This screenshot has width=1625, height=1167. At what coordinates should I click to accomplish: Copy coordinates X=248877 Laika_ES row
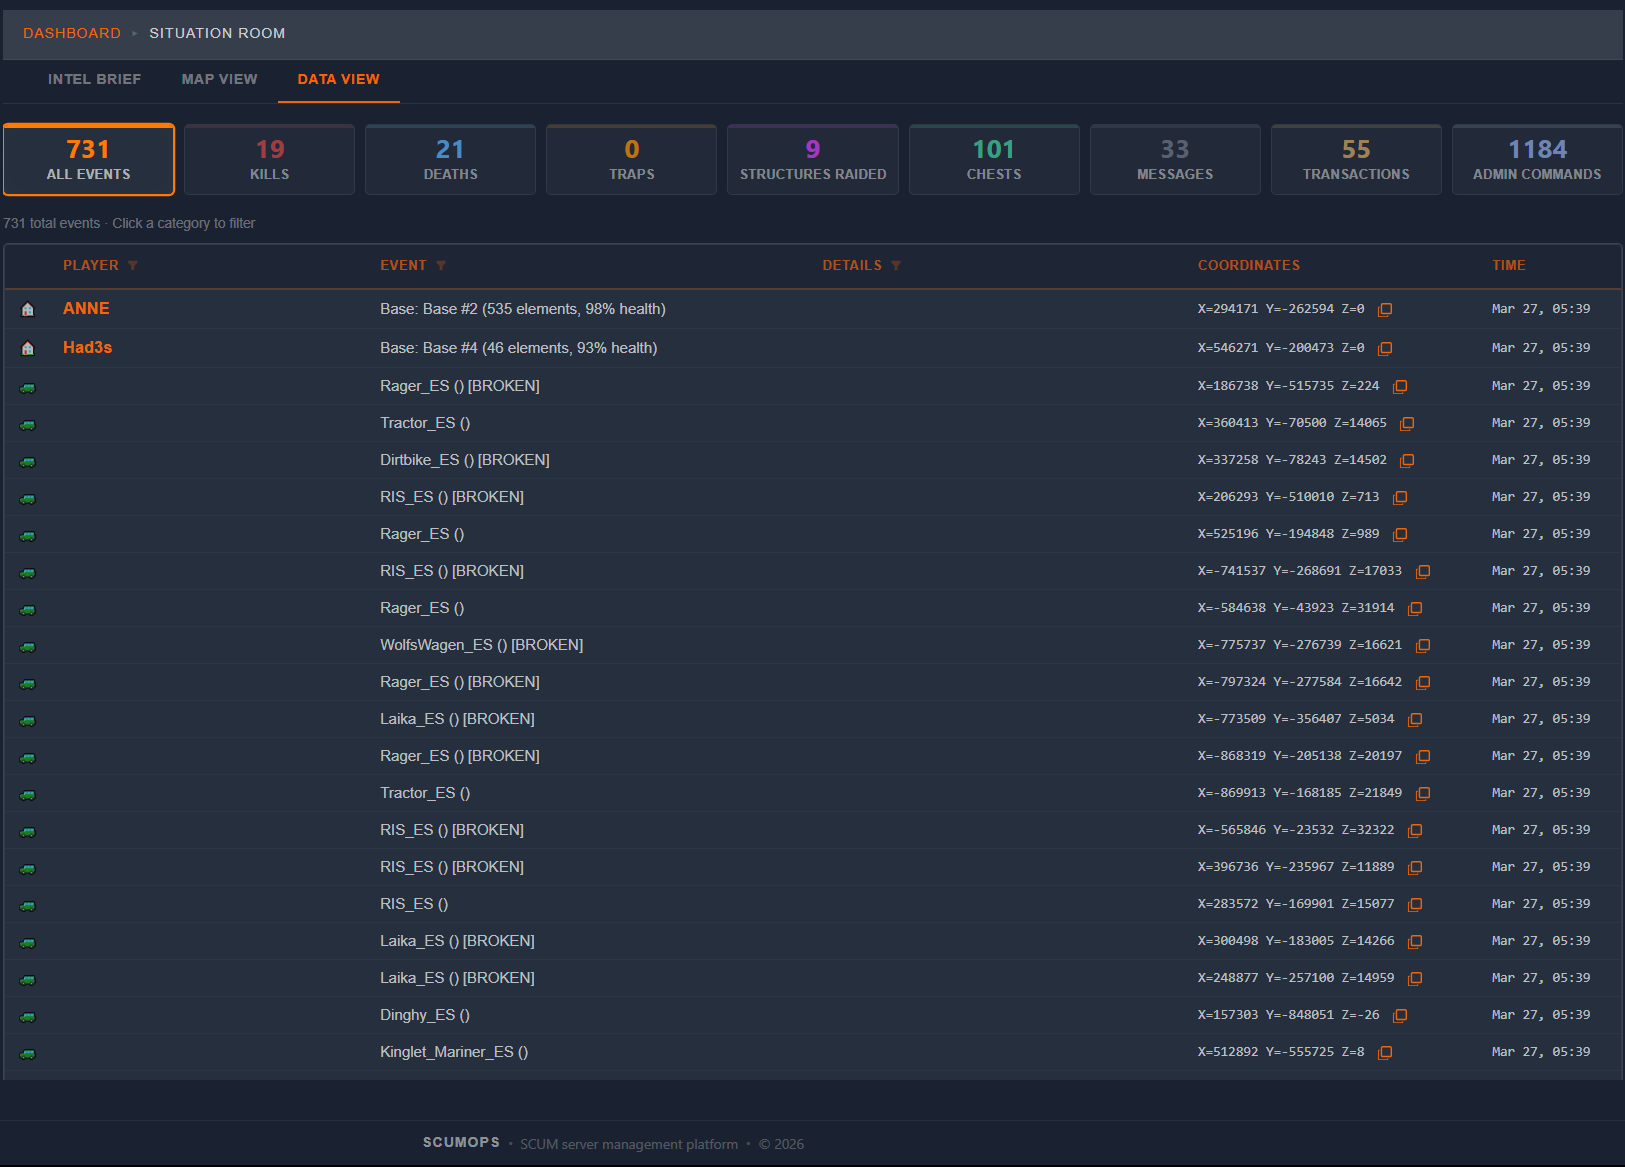[1415, 979]
